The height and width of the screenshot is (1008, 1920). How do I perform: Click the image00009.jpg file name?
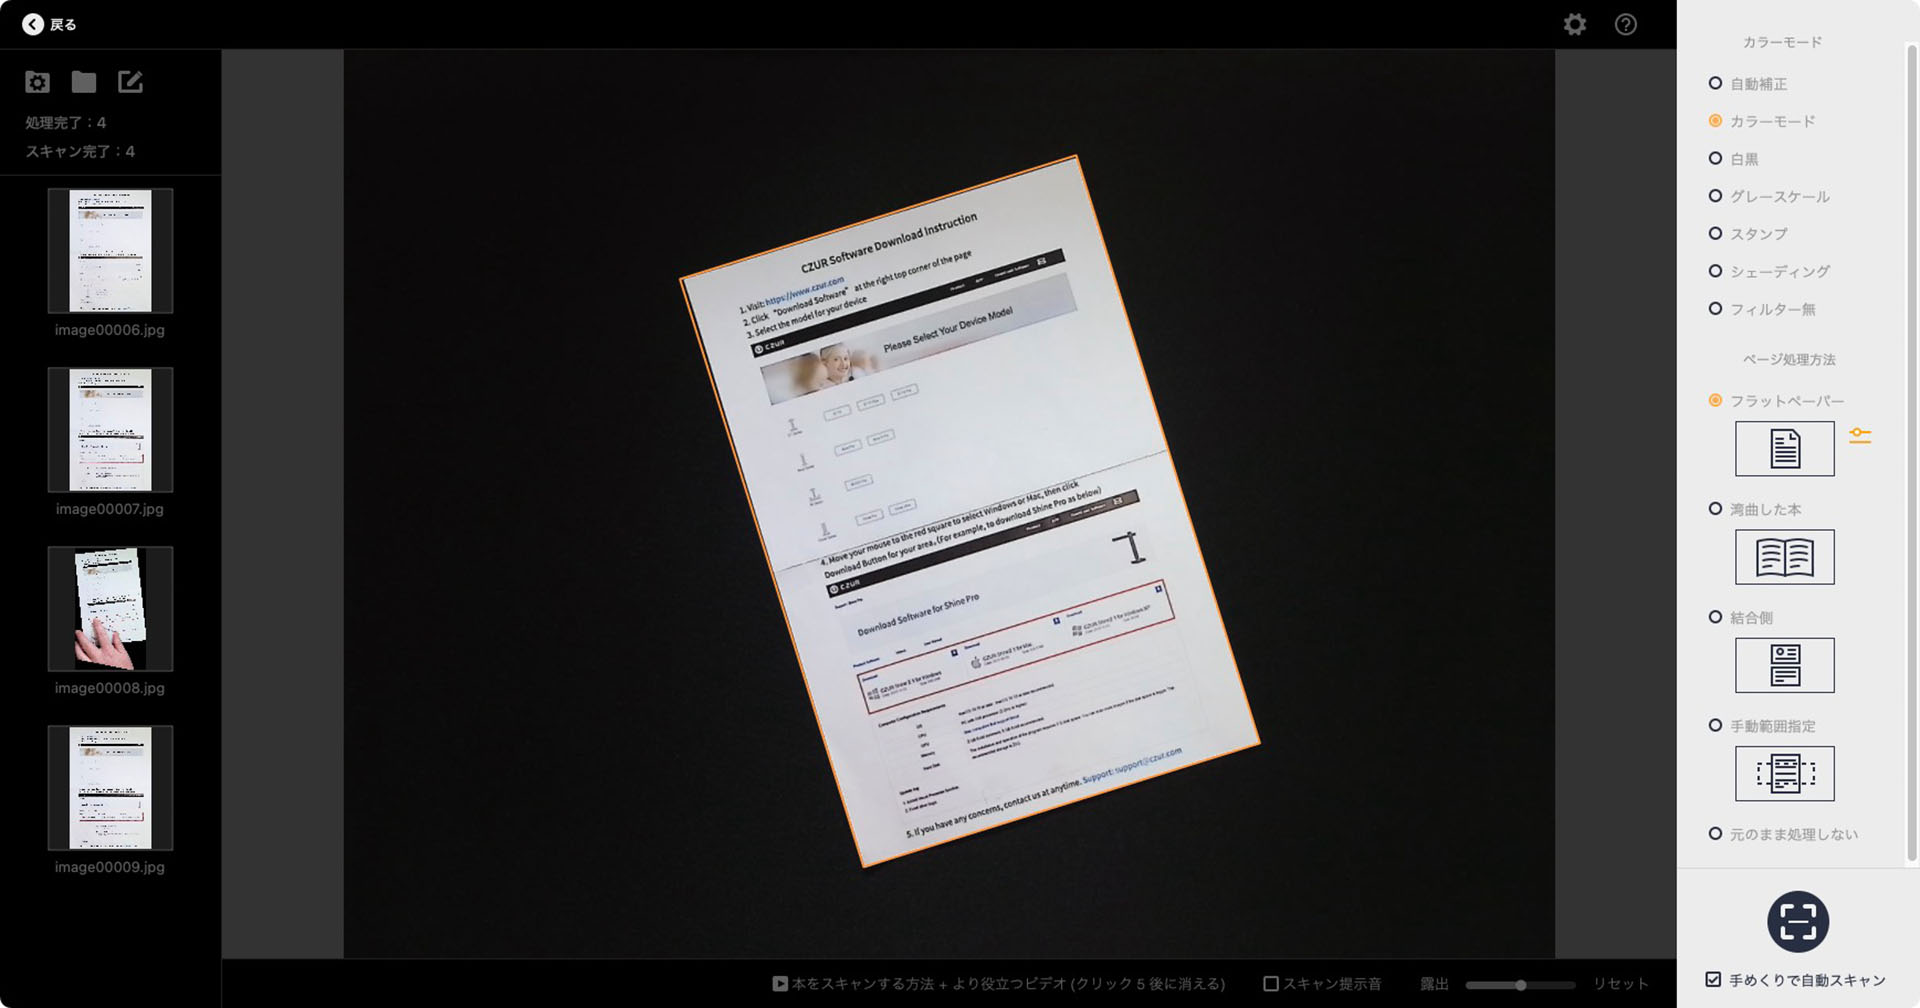[x=110, y=867]
